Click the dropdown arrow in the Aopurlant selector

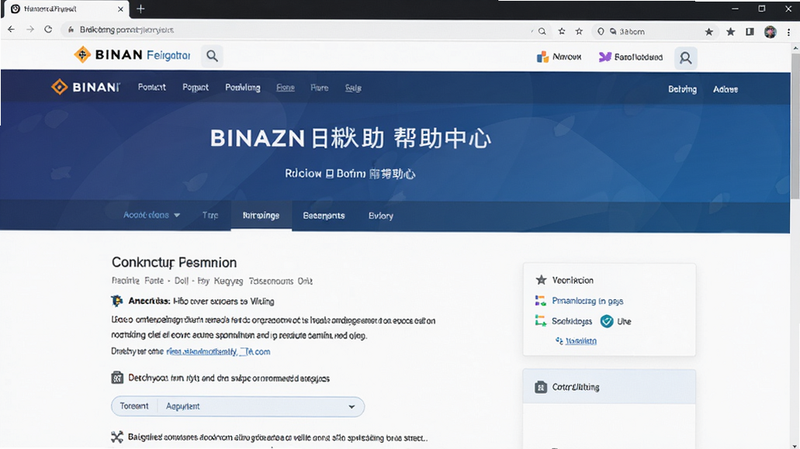[352, 407]
